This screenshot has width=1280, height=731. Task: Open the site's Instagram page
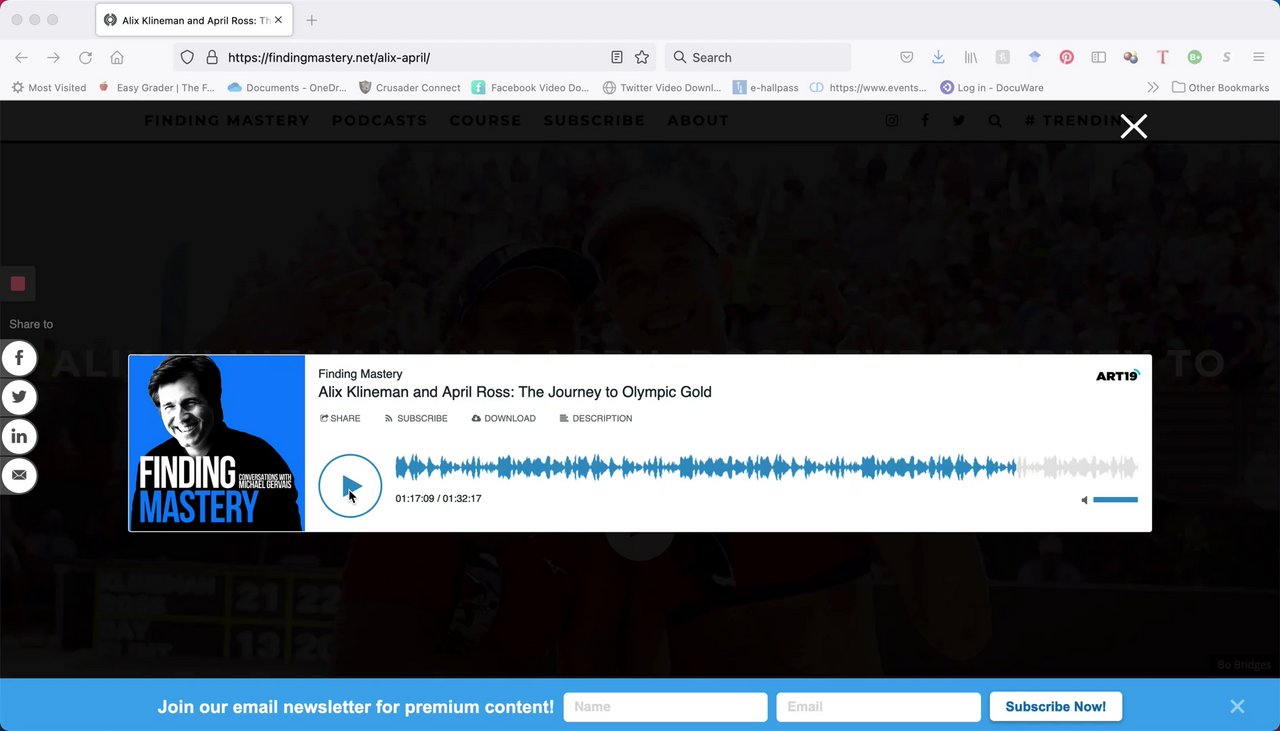click(x=892, y=120)
